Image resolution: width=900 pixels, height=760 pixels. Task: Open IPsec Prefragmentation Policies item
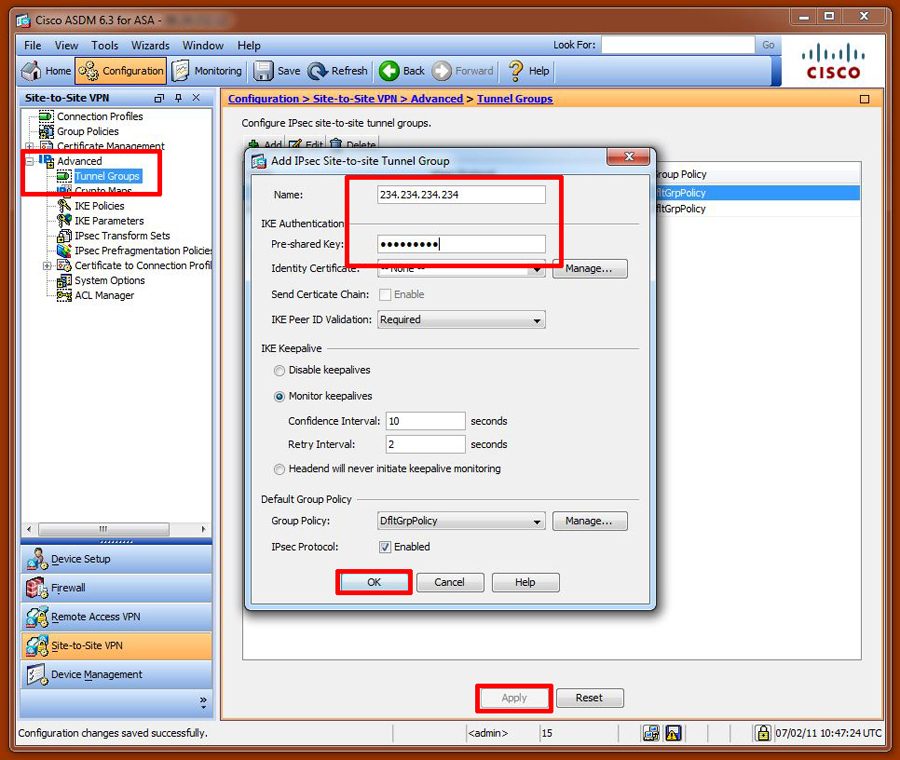143,251
